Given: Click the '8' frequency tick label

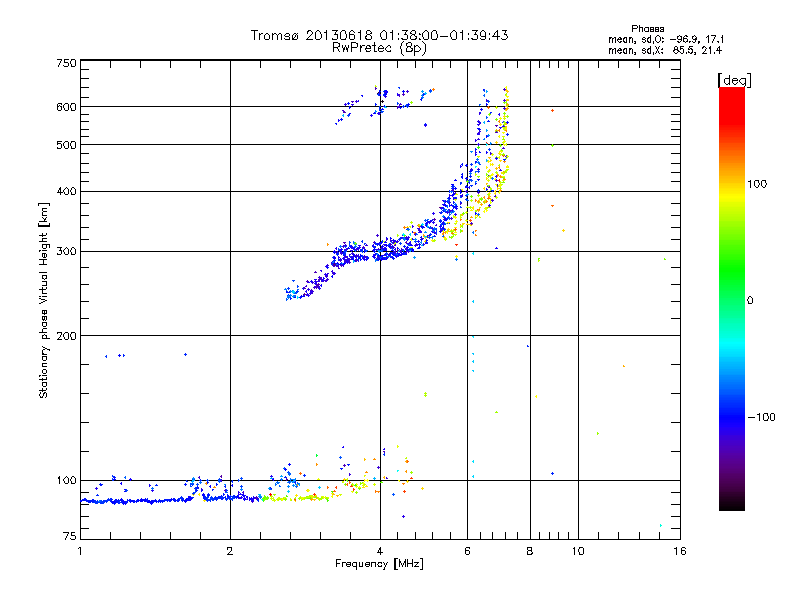Looking at the screenshot, I should coord(530,551).
